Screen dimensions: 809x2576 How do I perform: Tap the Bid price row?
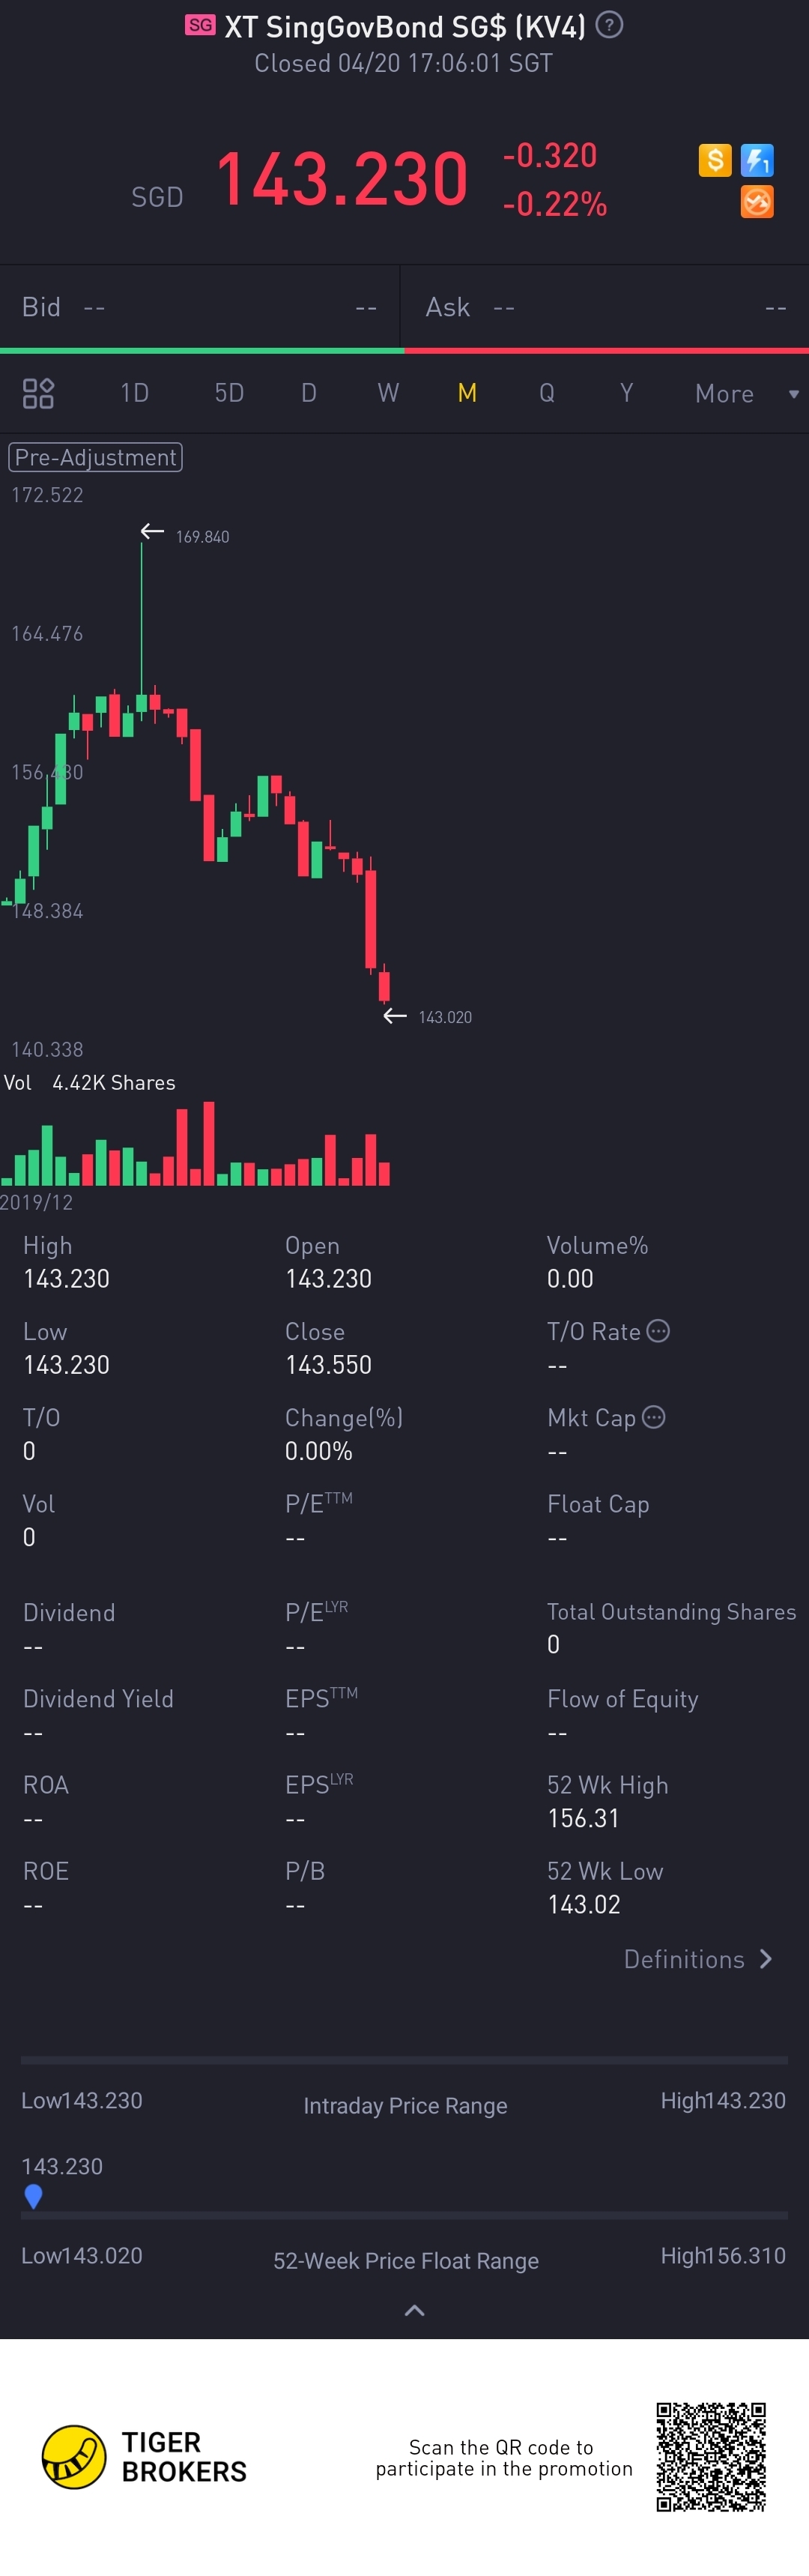[x=200, y=307]
